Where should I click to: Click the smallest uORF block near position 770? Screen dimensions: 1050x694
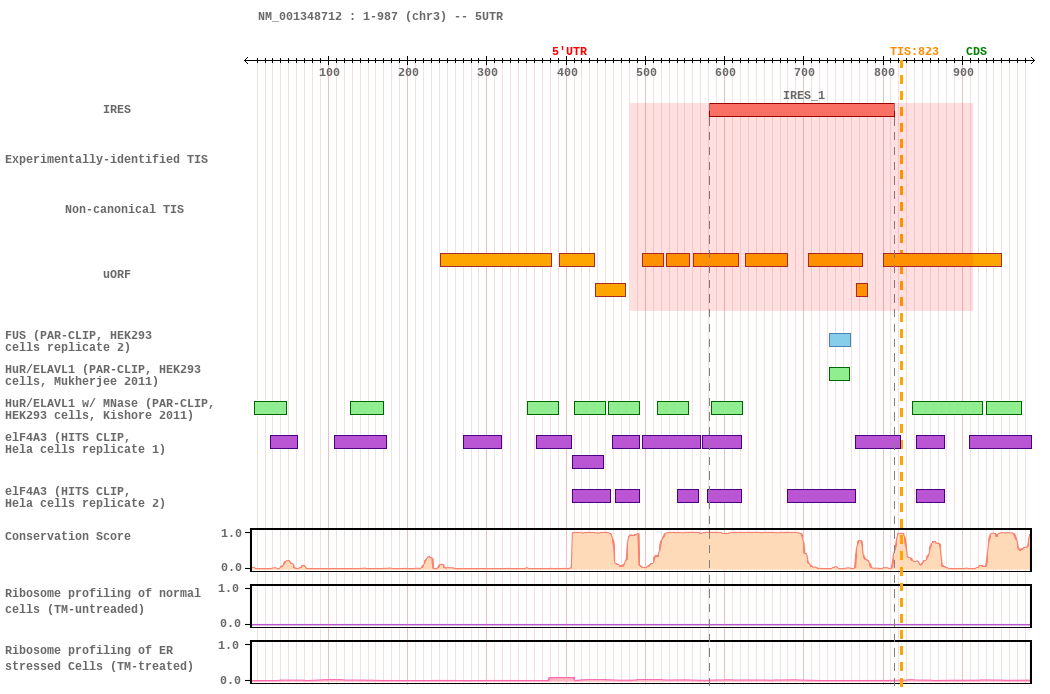pyautogui.click(x=861, y=290)
